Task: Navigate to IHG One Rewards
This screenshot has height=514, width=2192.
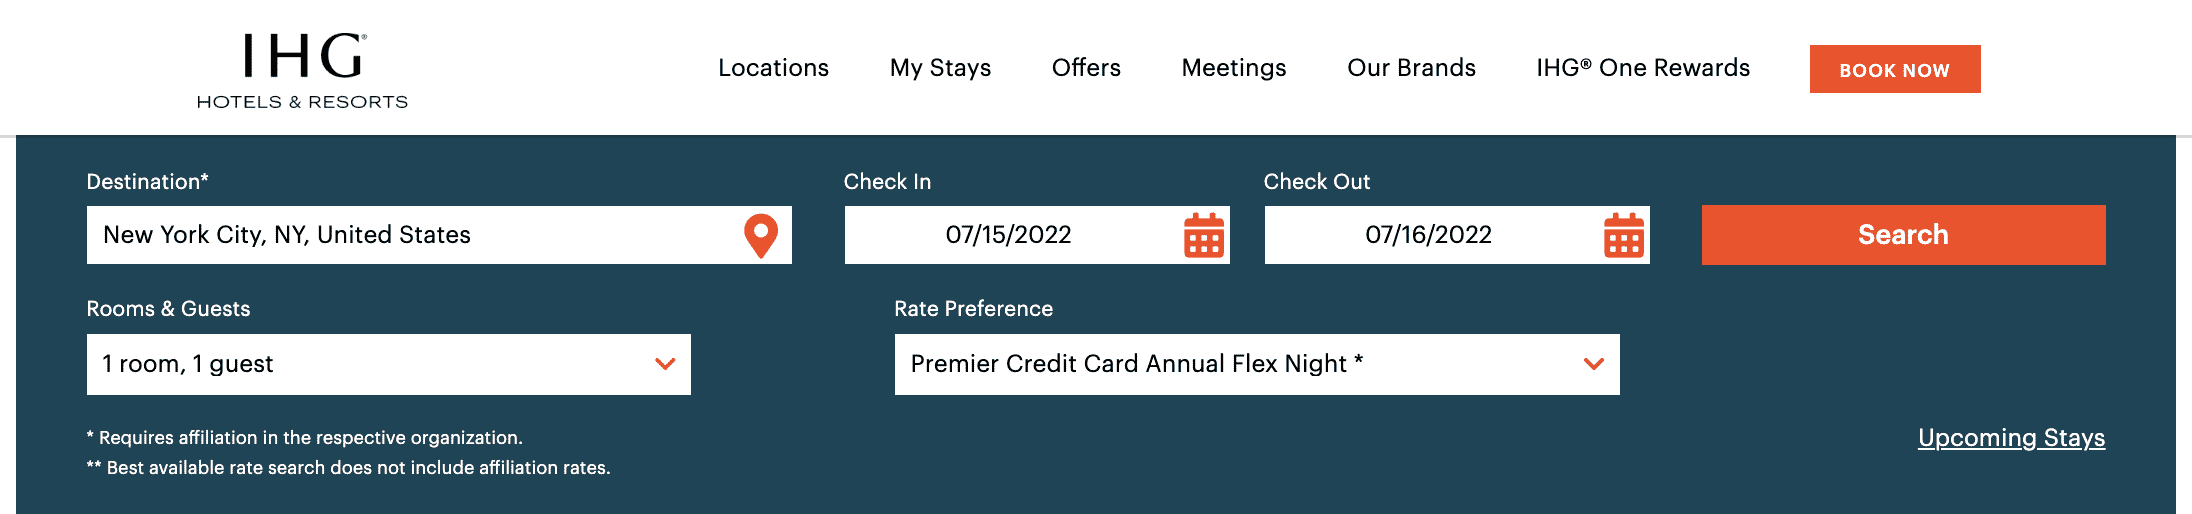Action: point(1643,68)
